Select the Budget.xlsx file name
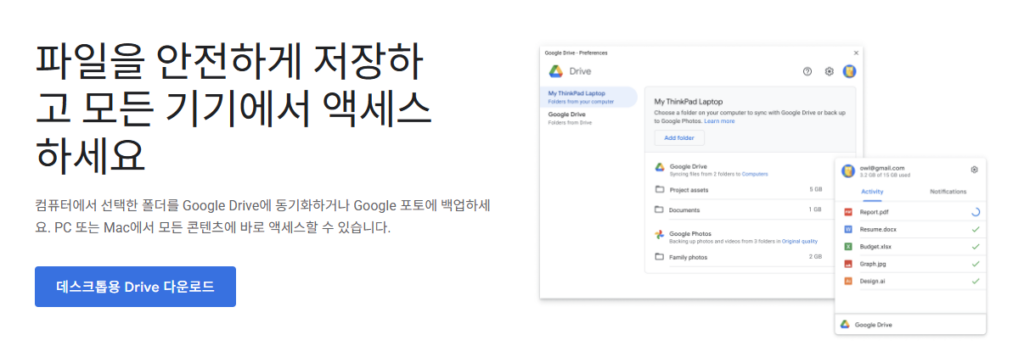Screen dimensions: 1024x363 coord(876,247)
